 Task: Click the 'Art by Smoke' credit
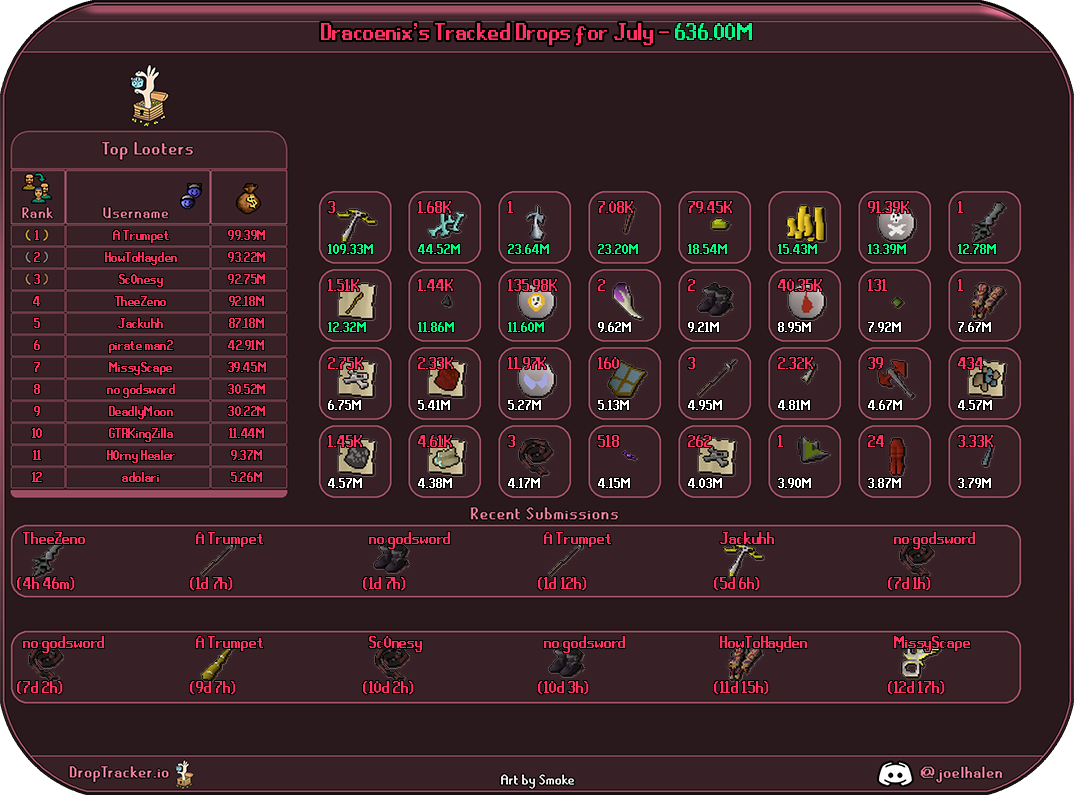537,780
